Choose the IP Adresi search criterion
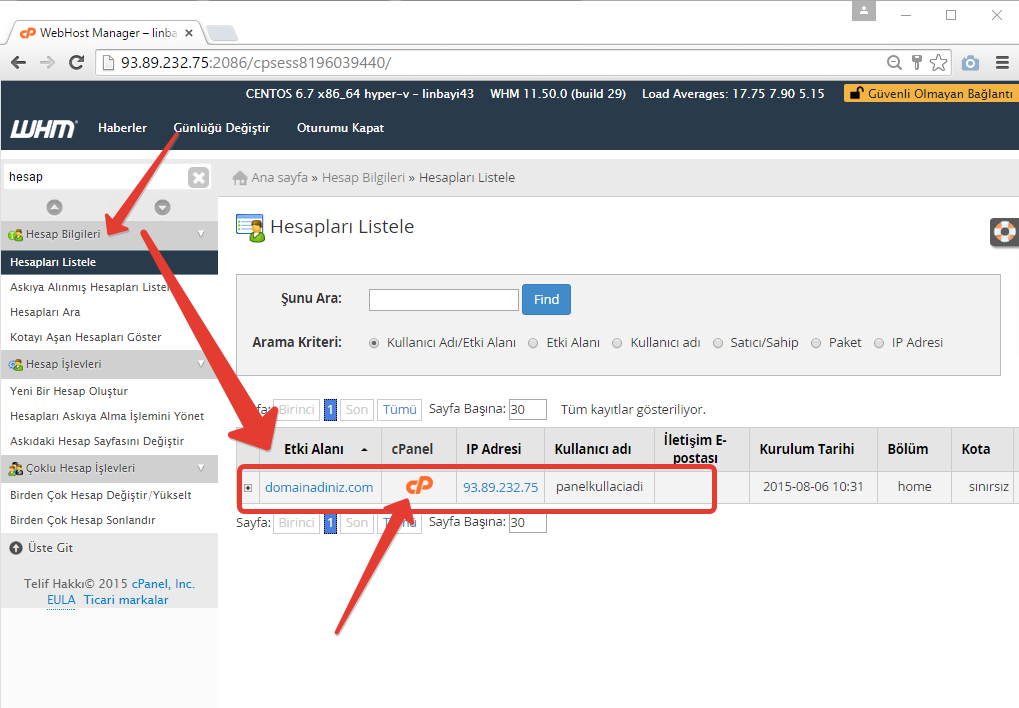The image size is (1019, 708). (879, 343)
